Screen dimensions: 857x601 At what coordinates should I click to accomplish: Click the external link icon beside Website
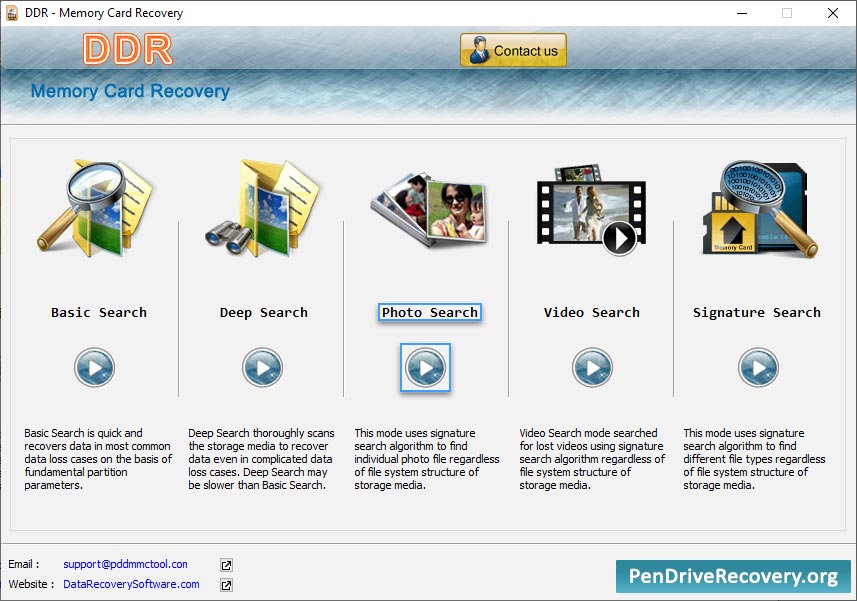coord(226,585)
